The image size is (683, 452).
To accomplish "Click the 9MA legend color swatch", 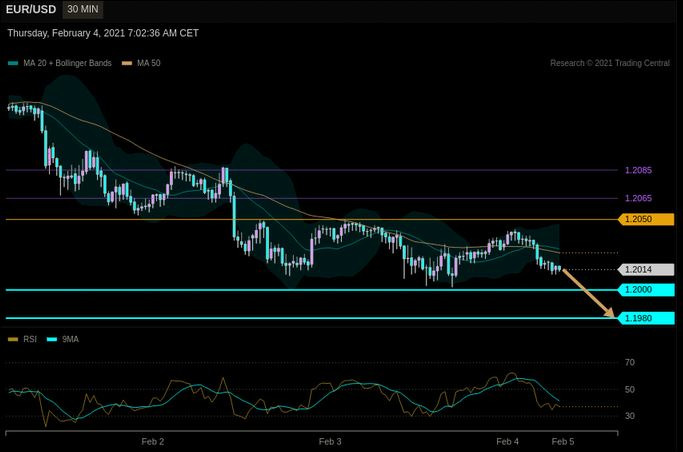I will pyautogui.click(x=52, y=339).
